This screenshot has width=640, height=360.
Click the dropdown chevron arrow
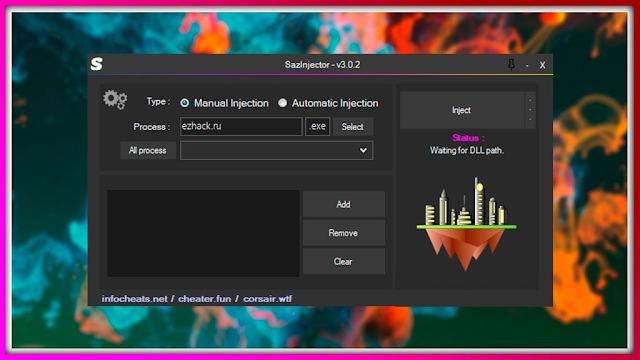click(363, 150)
